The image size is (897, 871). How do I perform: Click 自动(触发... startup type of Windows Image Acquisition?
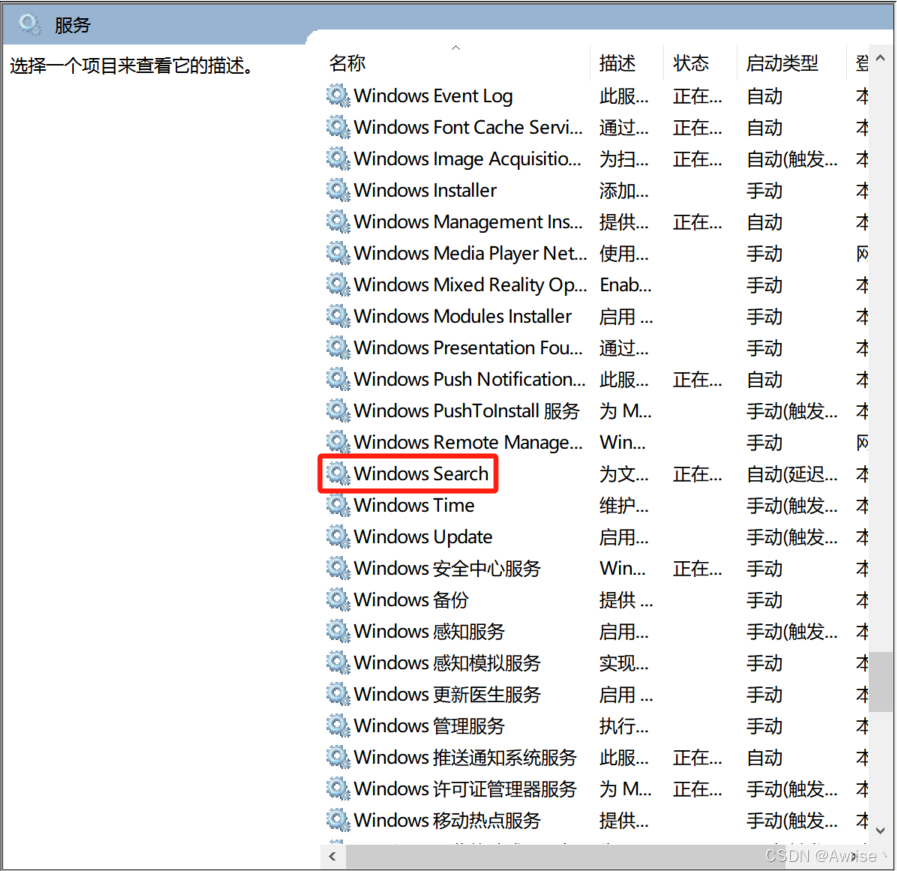[x=792, y=158]
